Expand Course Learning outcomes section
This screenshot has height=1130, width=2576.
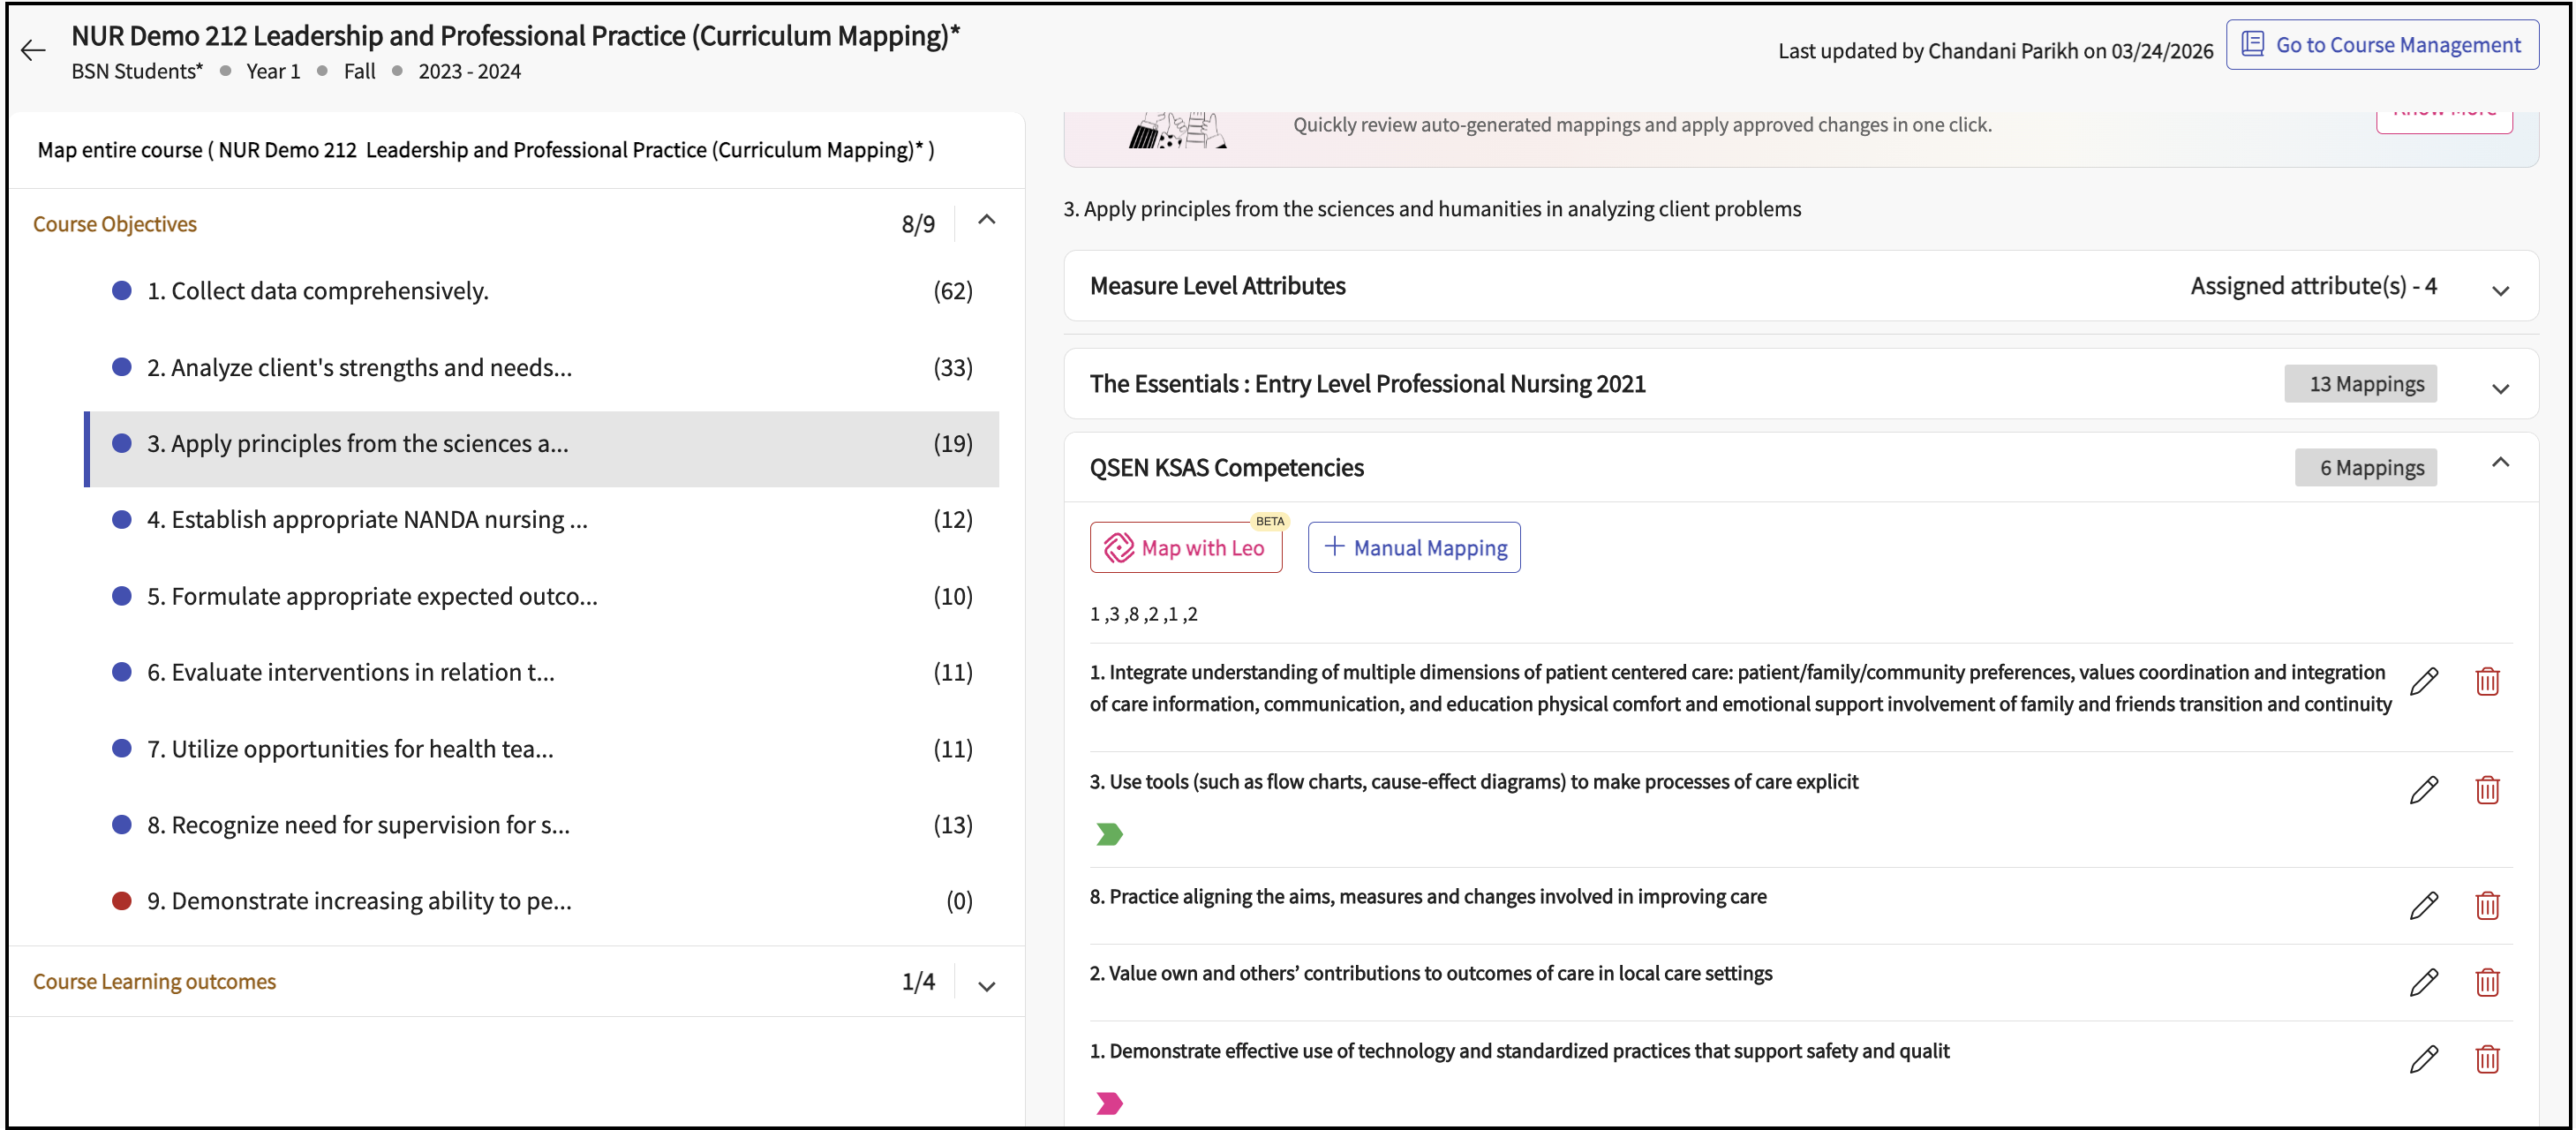click(986, 985)
